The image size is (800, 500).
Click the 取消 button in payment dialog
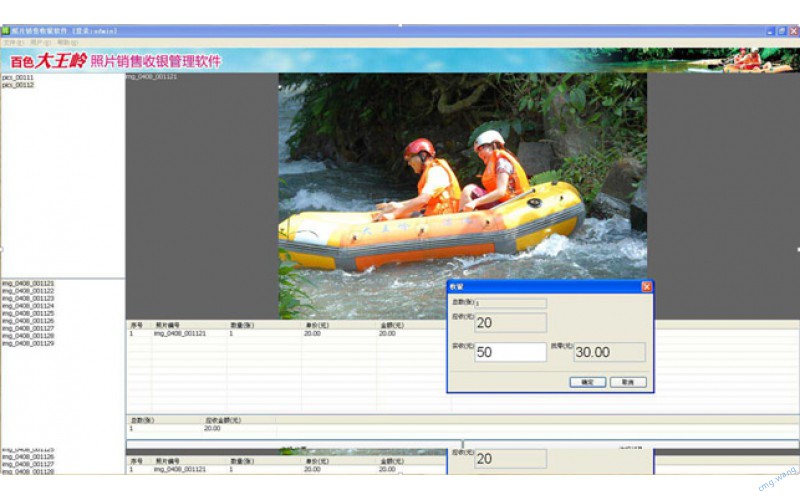click(627, 382)
